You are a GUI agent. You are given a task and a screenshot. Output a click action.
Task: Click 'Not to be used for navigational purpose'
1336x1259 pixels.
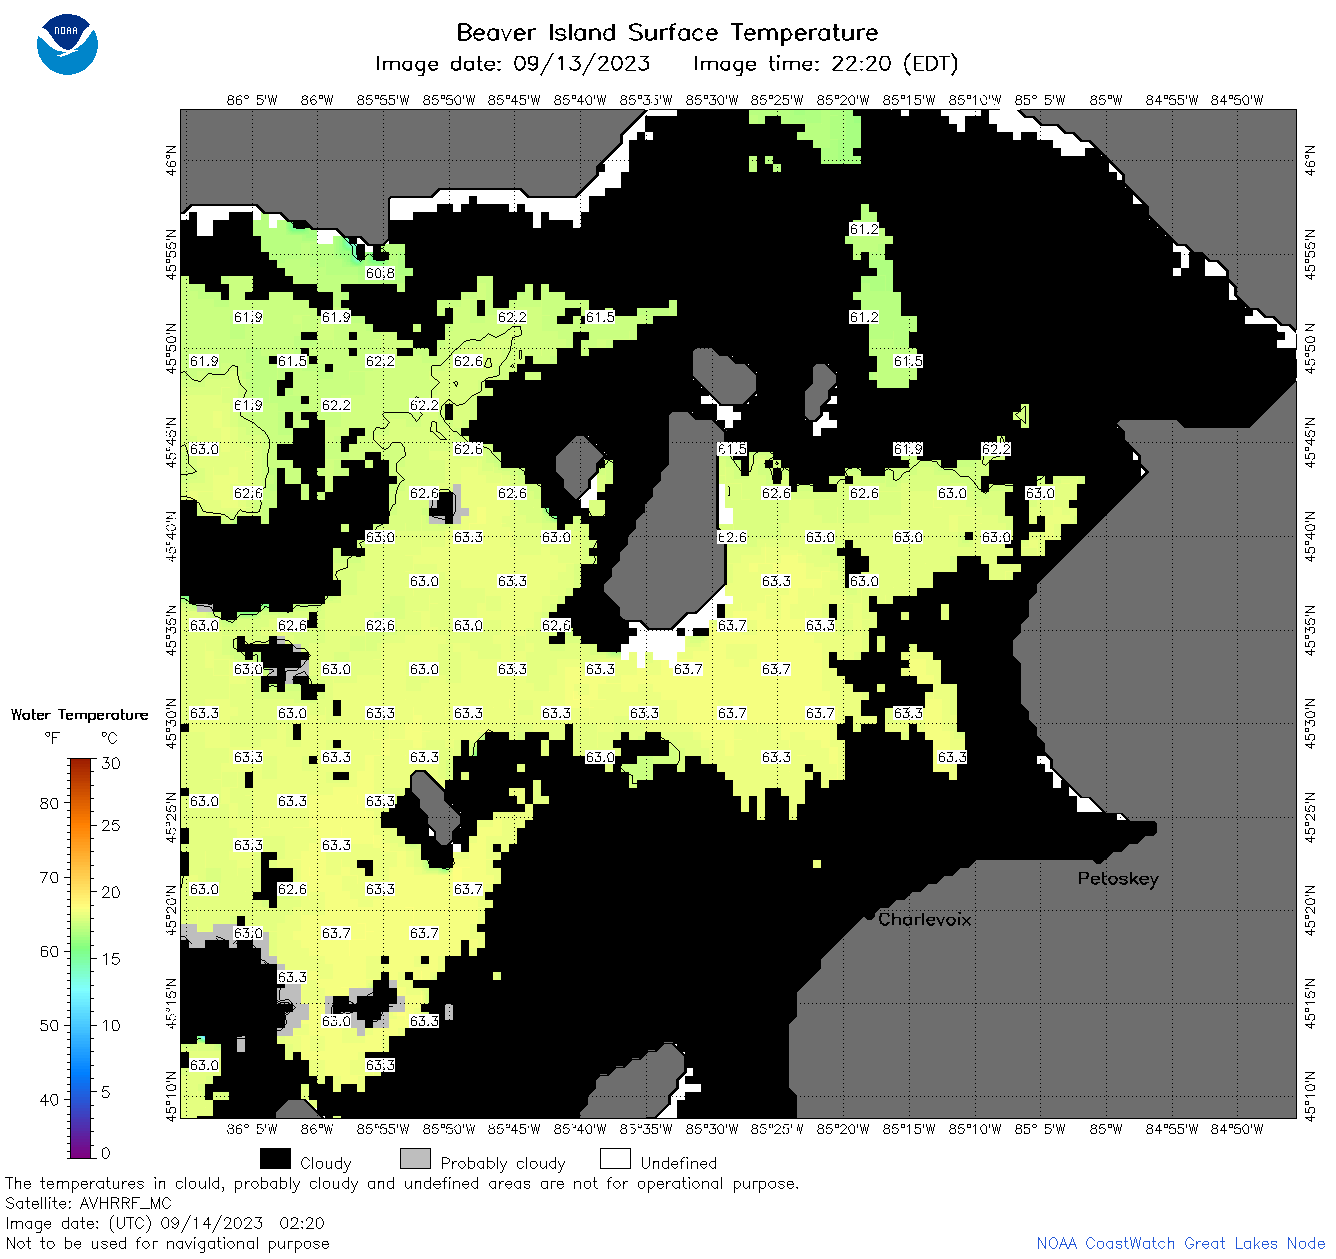[x=167, y=1243]
